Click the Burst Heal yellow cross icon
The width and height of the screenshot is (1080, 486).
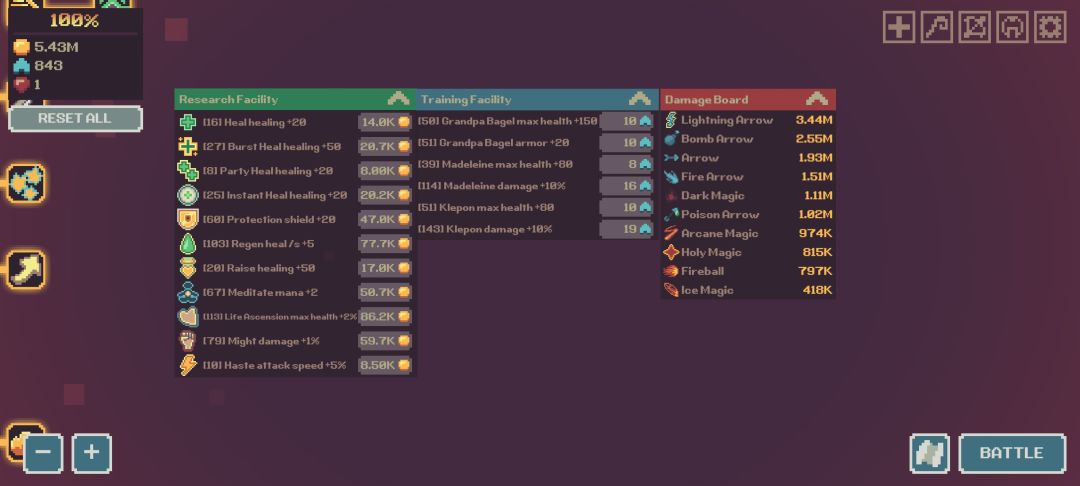pyautogui.click(x=188, y=147)
